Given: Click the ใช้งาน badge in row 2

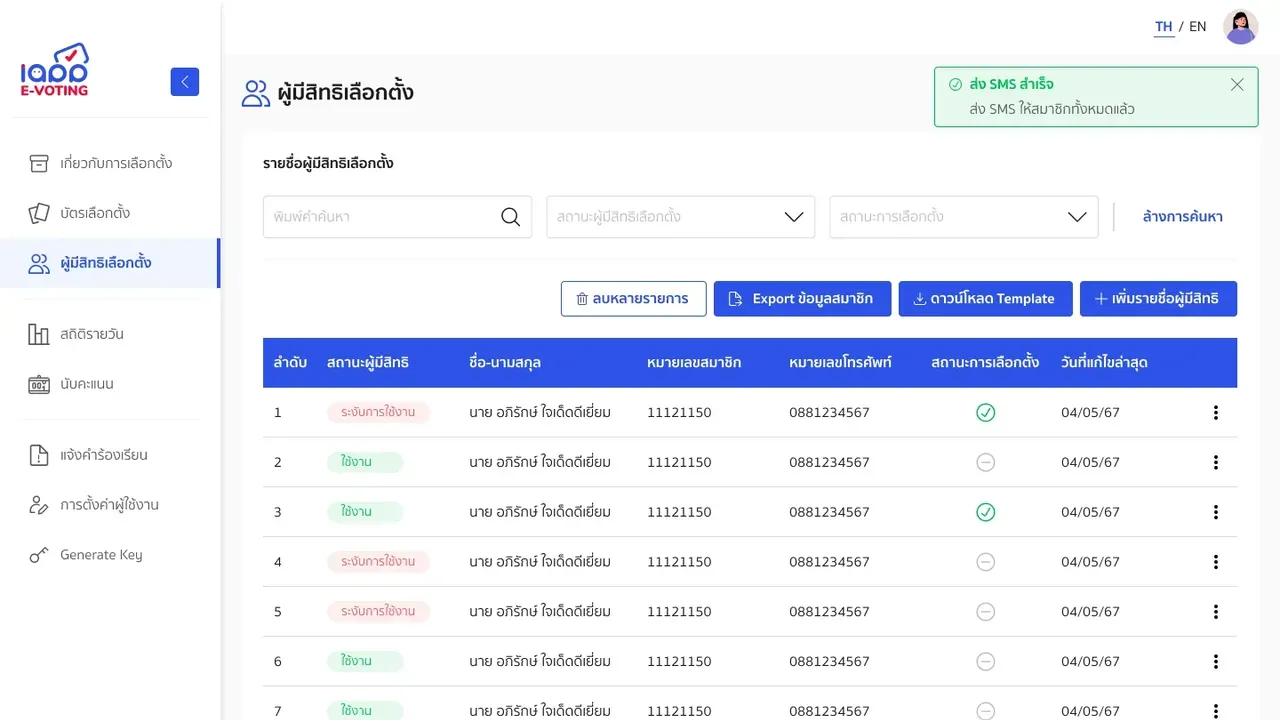Looking at the screenshot, I should point(365,462).
